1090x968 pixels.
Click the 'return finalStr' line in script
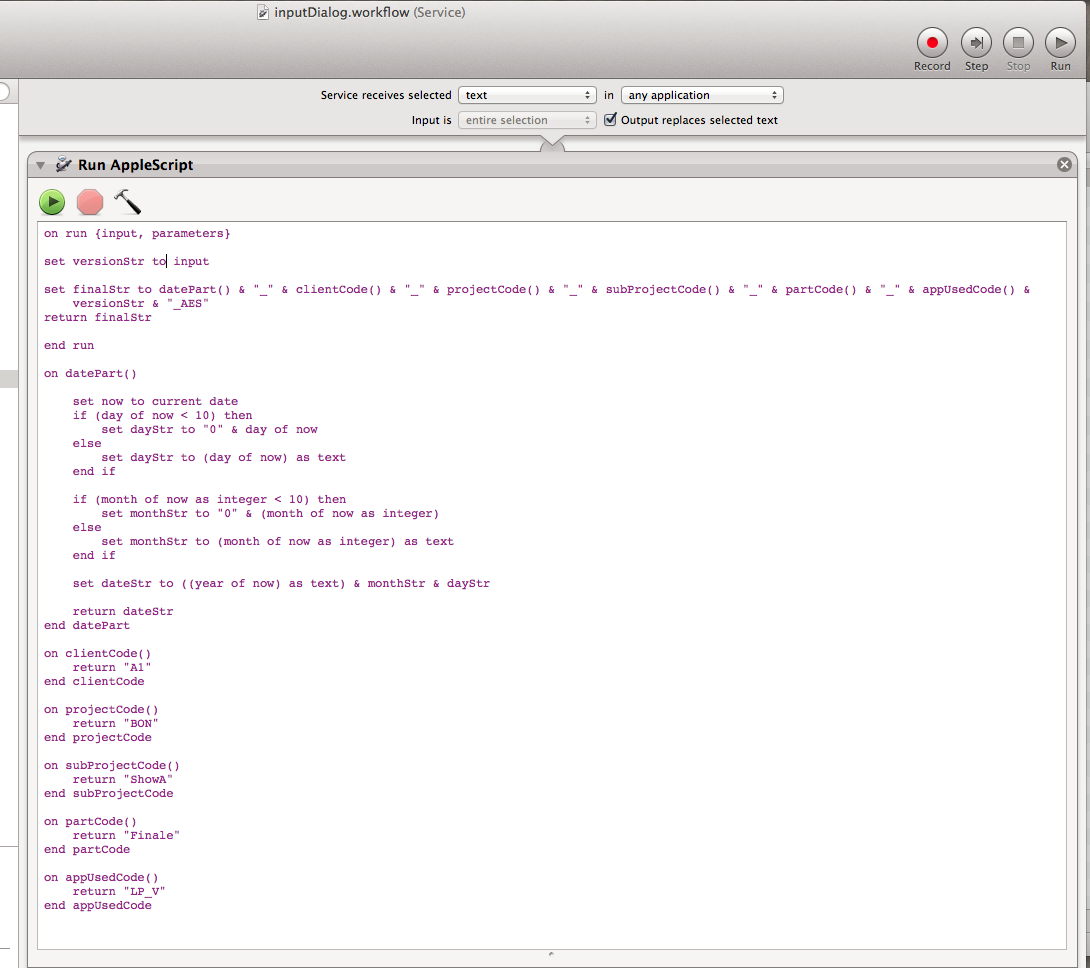(98, 318)
